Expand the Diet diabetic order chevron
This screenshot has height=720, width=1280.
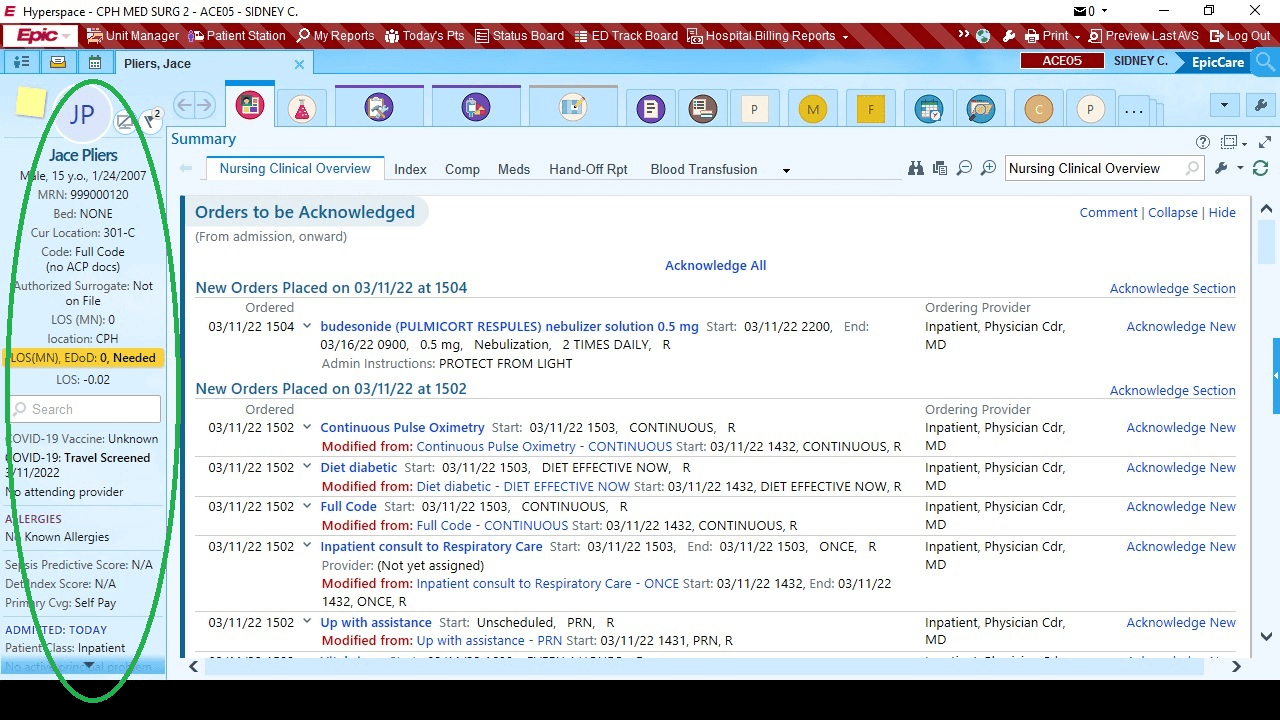point(308,467)
